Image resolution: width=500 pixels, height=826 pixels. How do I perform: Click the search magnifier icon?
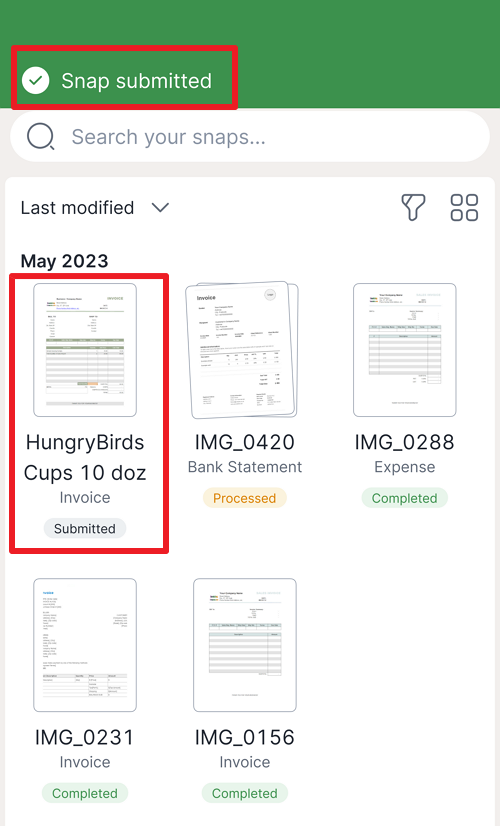(41, 137)
